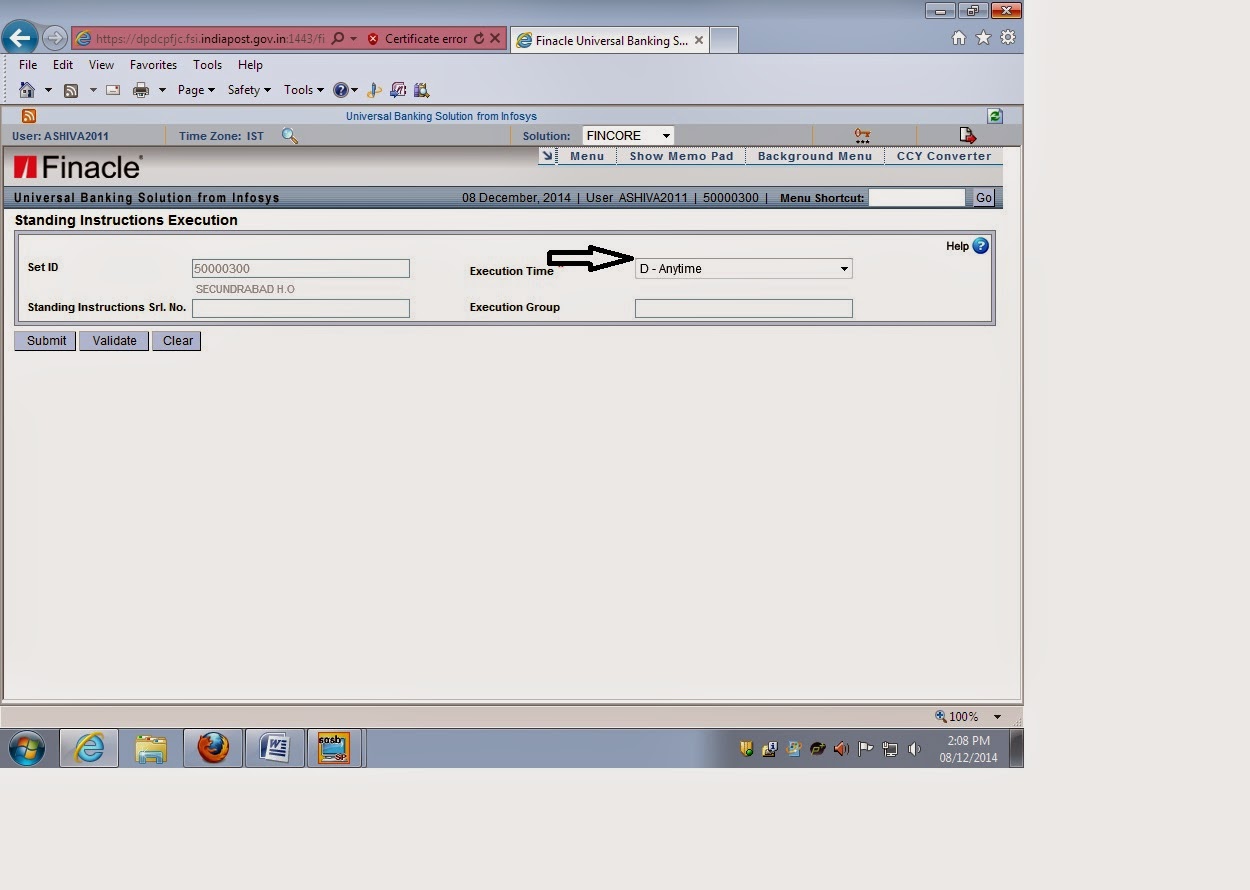Click the Show Memo Pad link
1250x890 pixels.
[680, 156]
